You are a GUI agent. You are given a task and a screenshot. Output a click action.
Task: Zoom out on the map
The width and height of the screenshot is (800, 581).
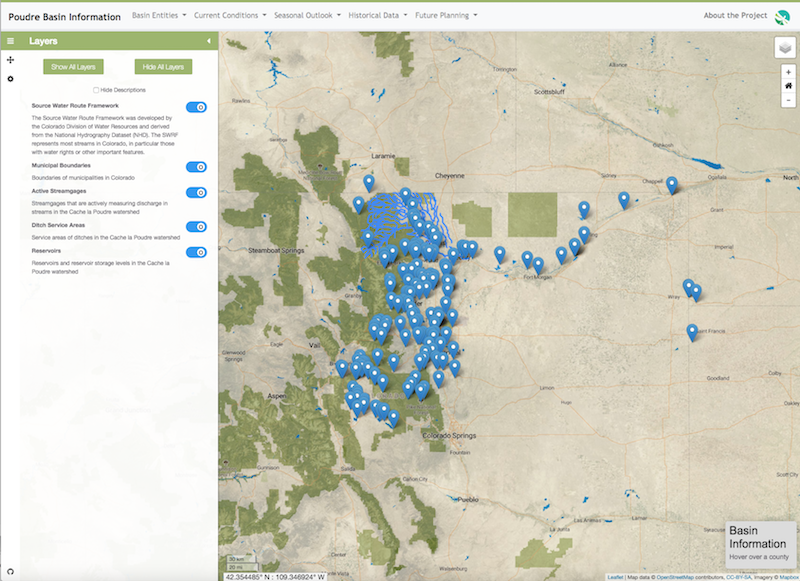(x=788, y=100)
